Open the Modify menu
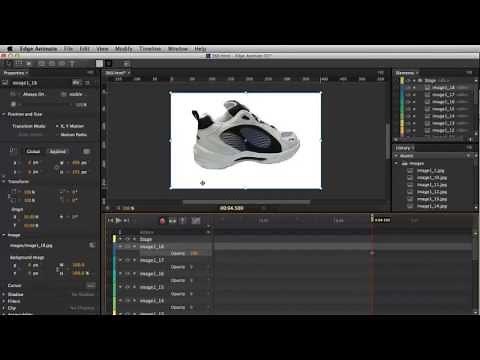The width and height of the screenshot is (480, 360). (123, 49)
